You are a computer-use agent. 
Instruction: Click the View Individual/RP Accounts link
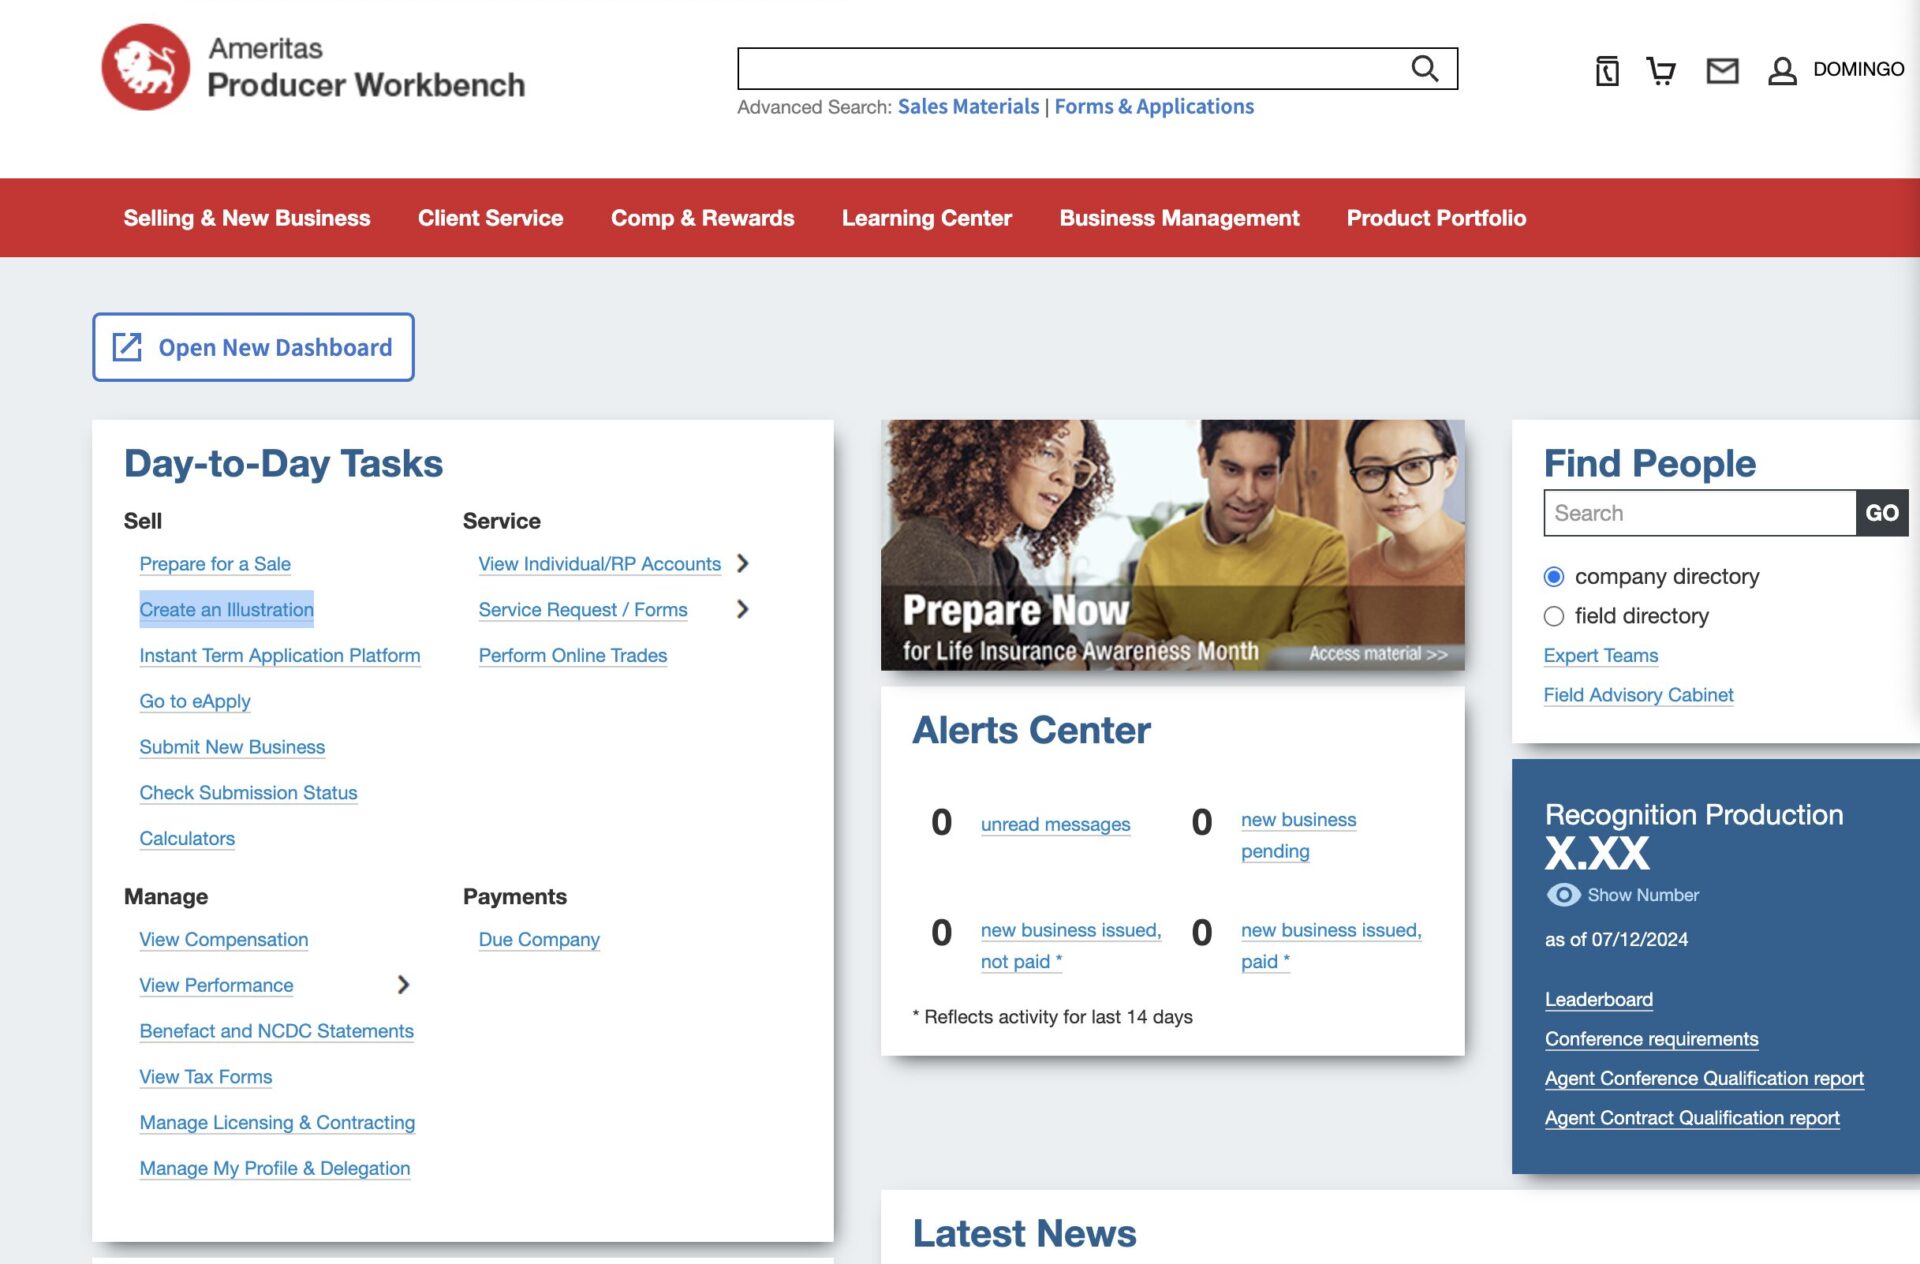(x=600, y=564)
